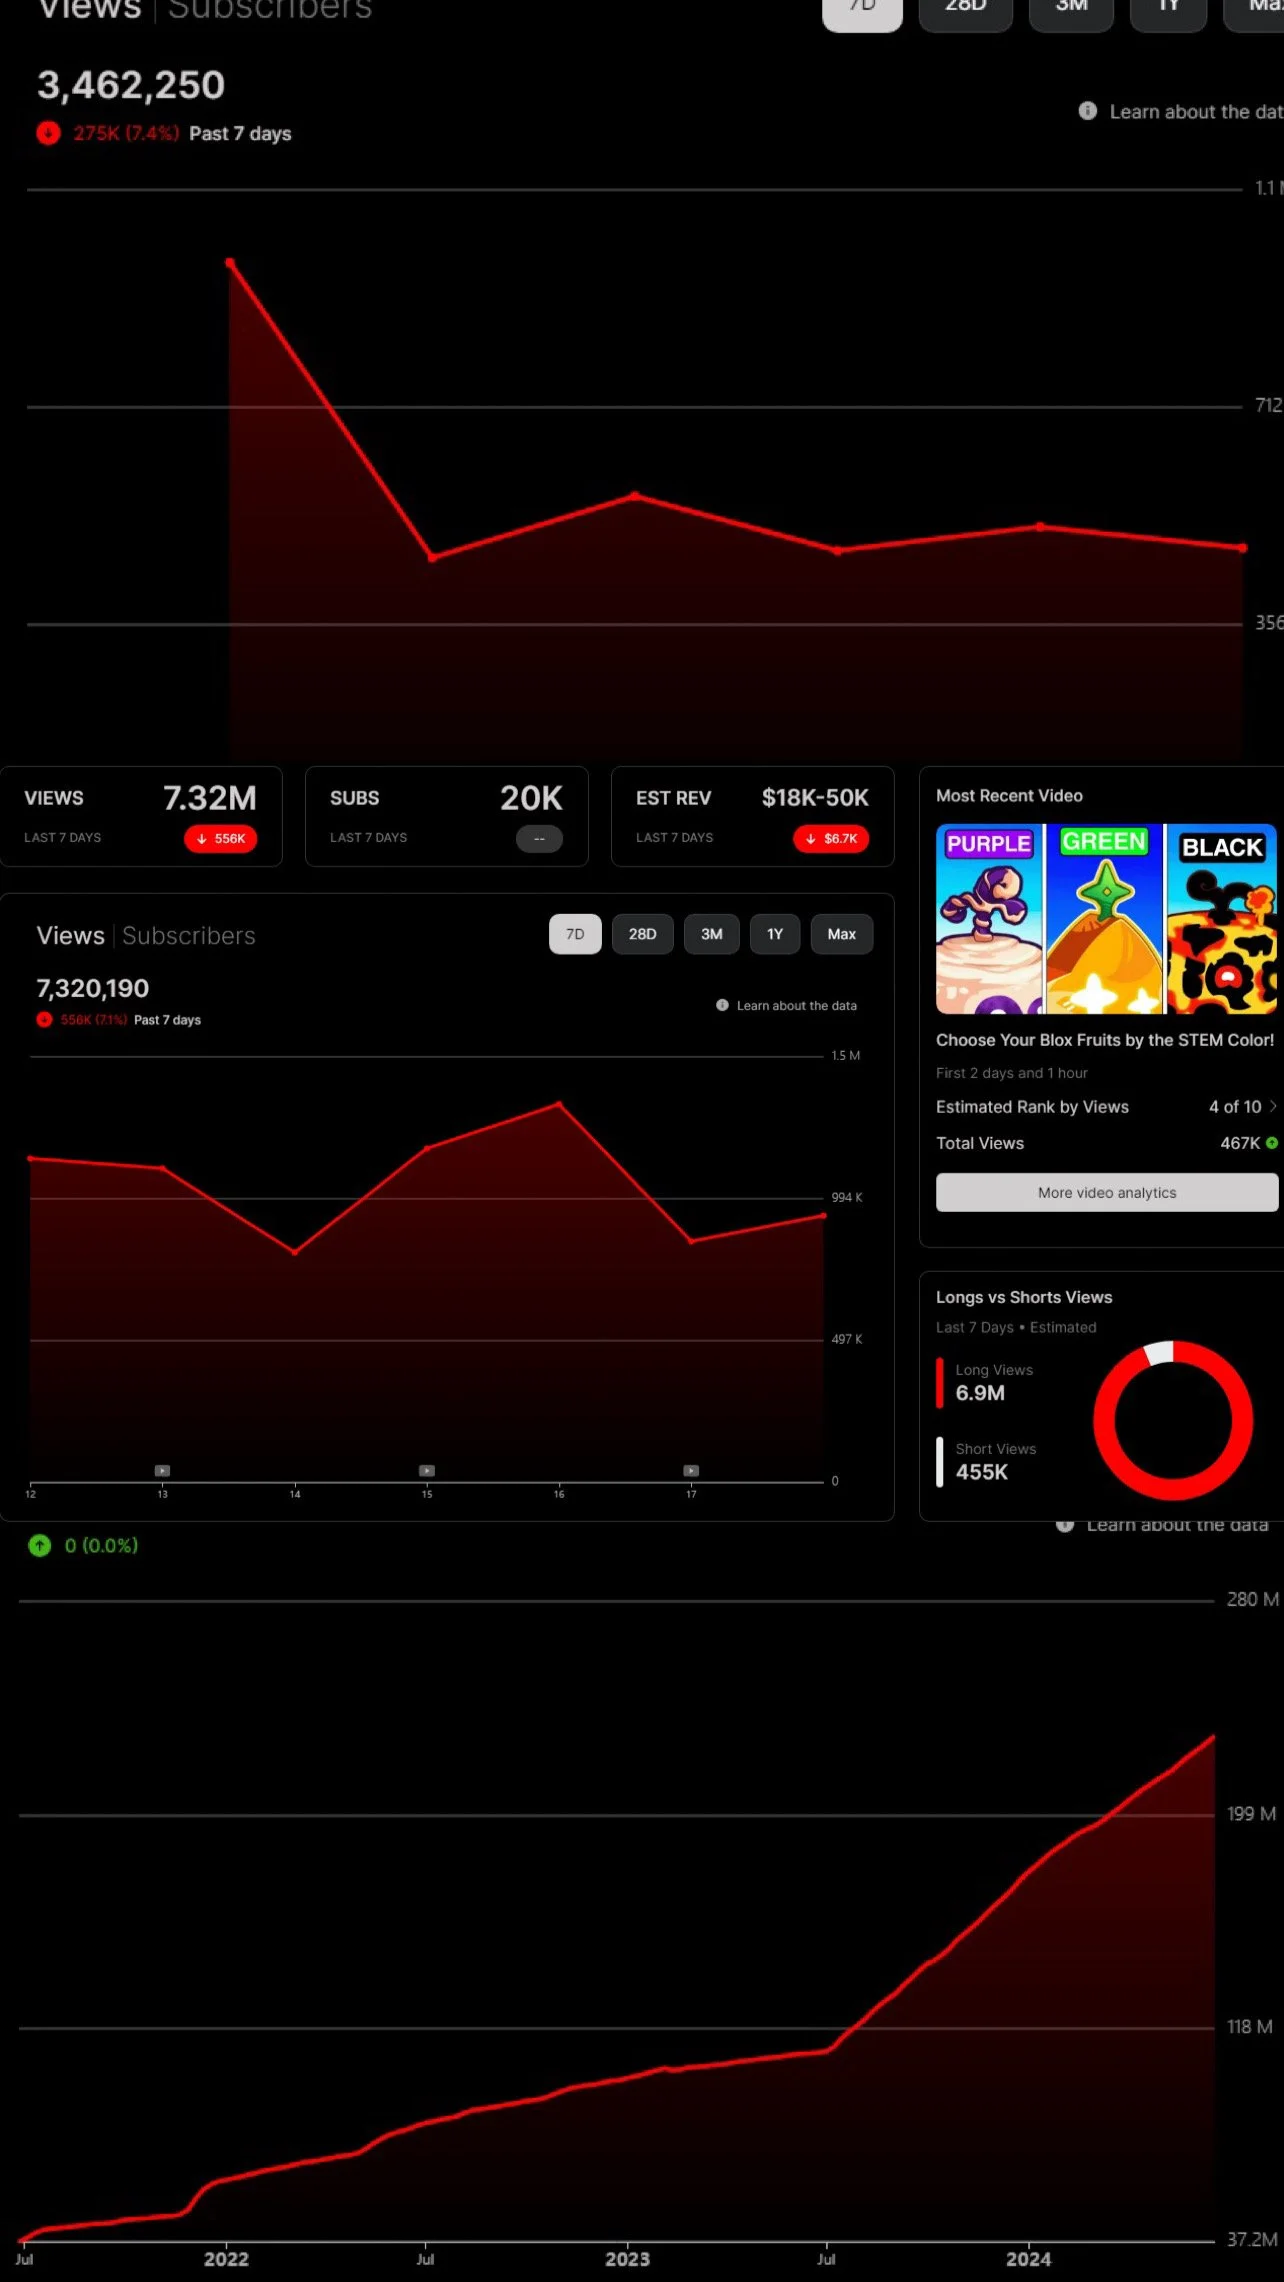Click the Longs vs Shorts Views heading
Screen dimensions: 1284x2282
(x=1024, y=1297)
